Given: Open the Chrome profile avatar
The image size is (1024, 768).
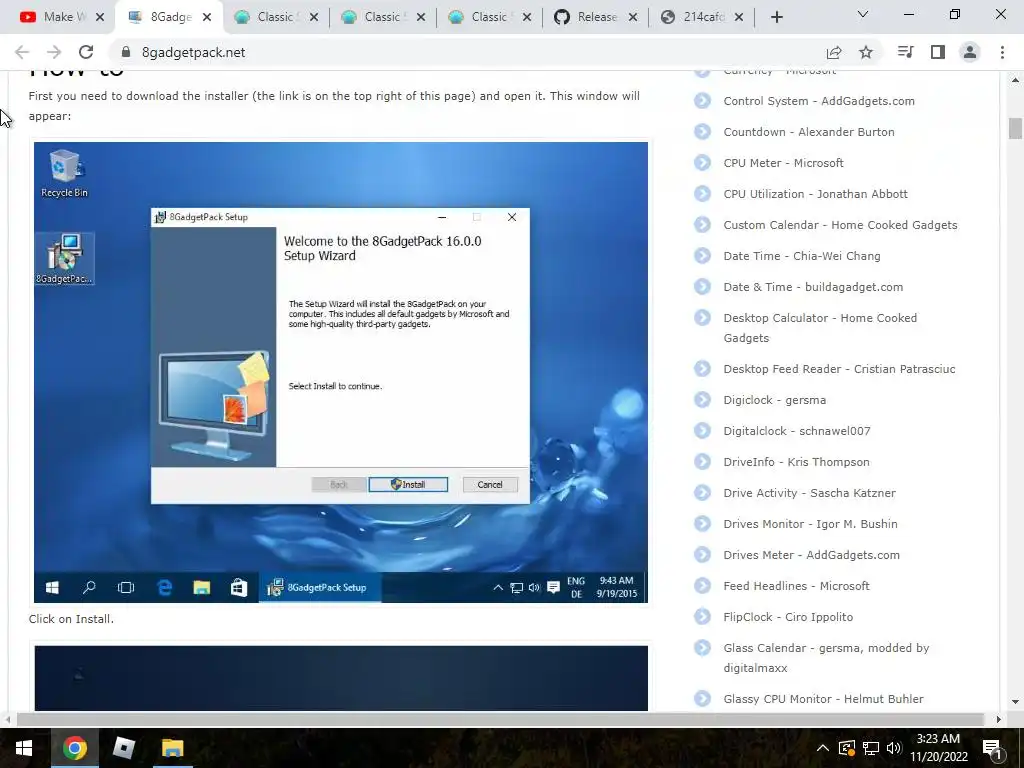Looking at the screenshot, I should [970, 52].
